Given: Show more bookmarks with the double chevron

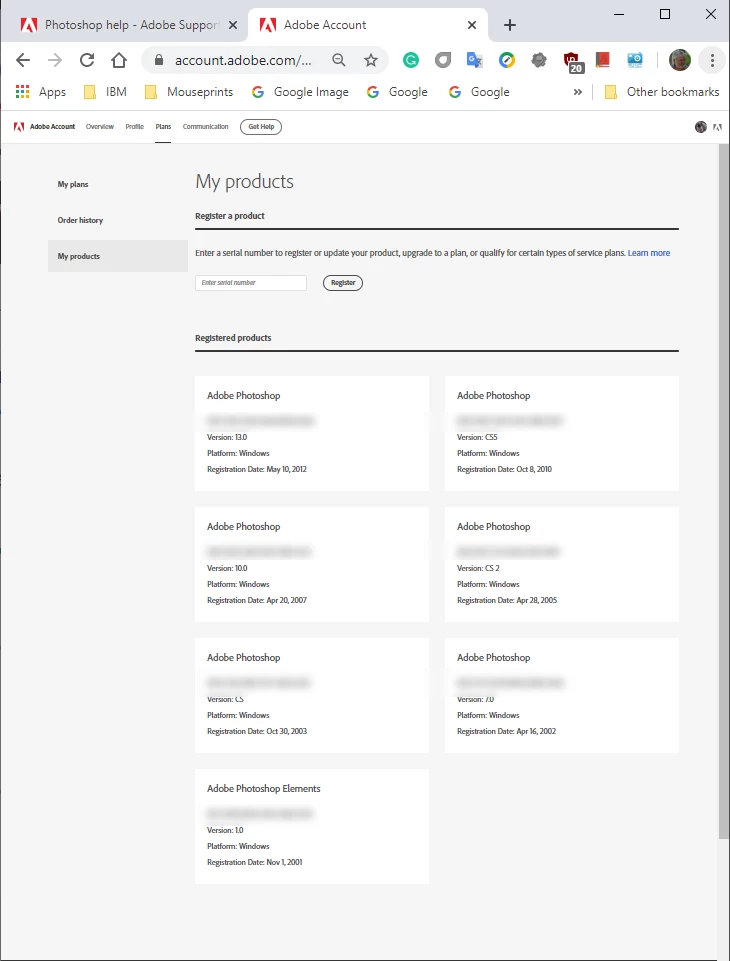Looking at the screenshot, I should (x=577, y=92).
